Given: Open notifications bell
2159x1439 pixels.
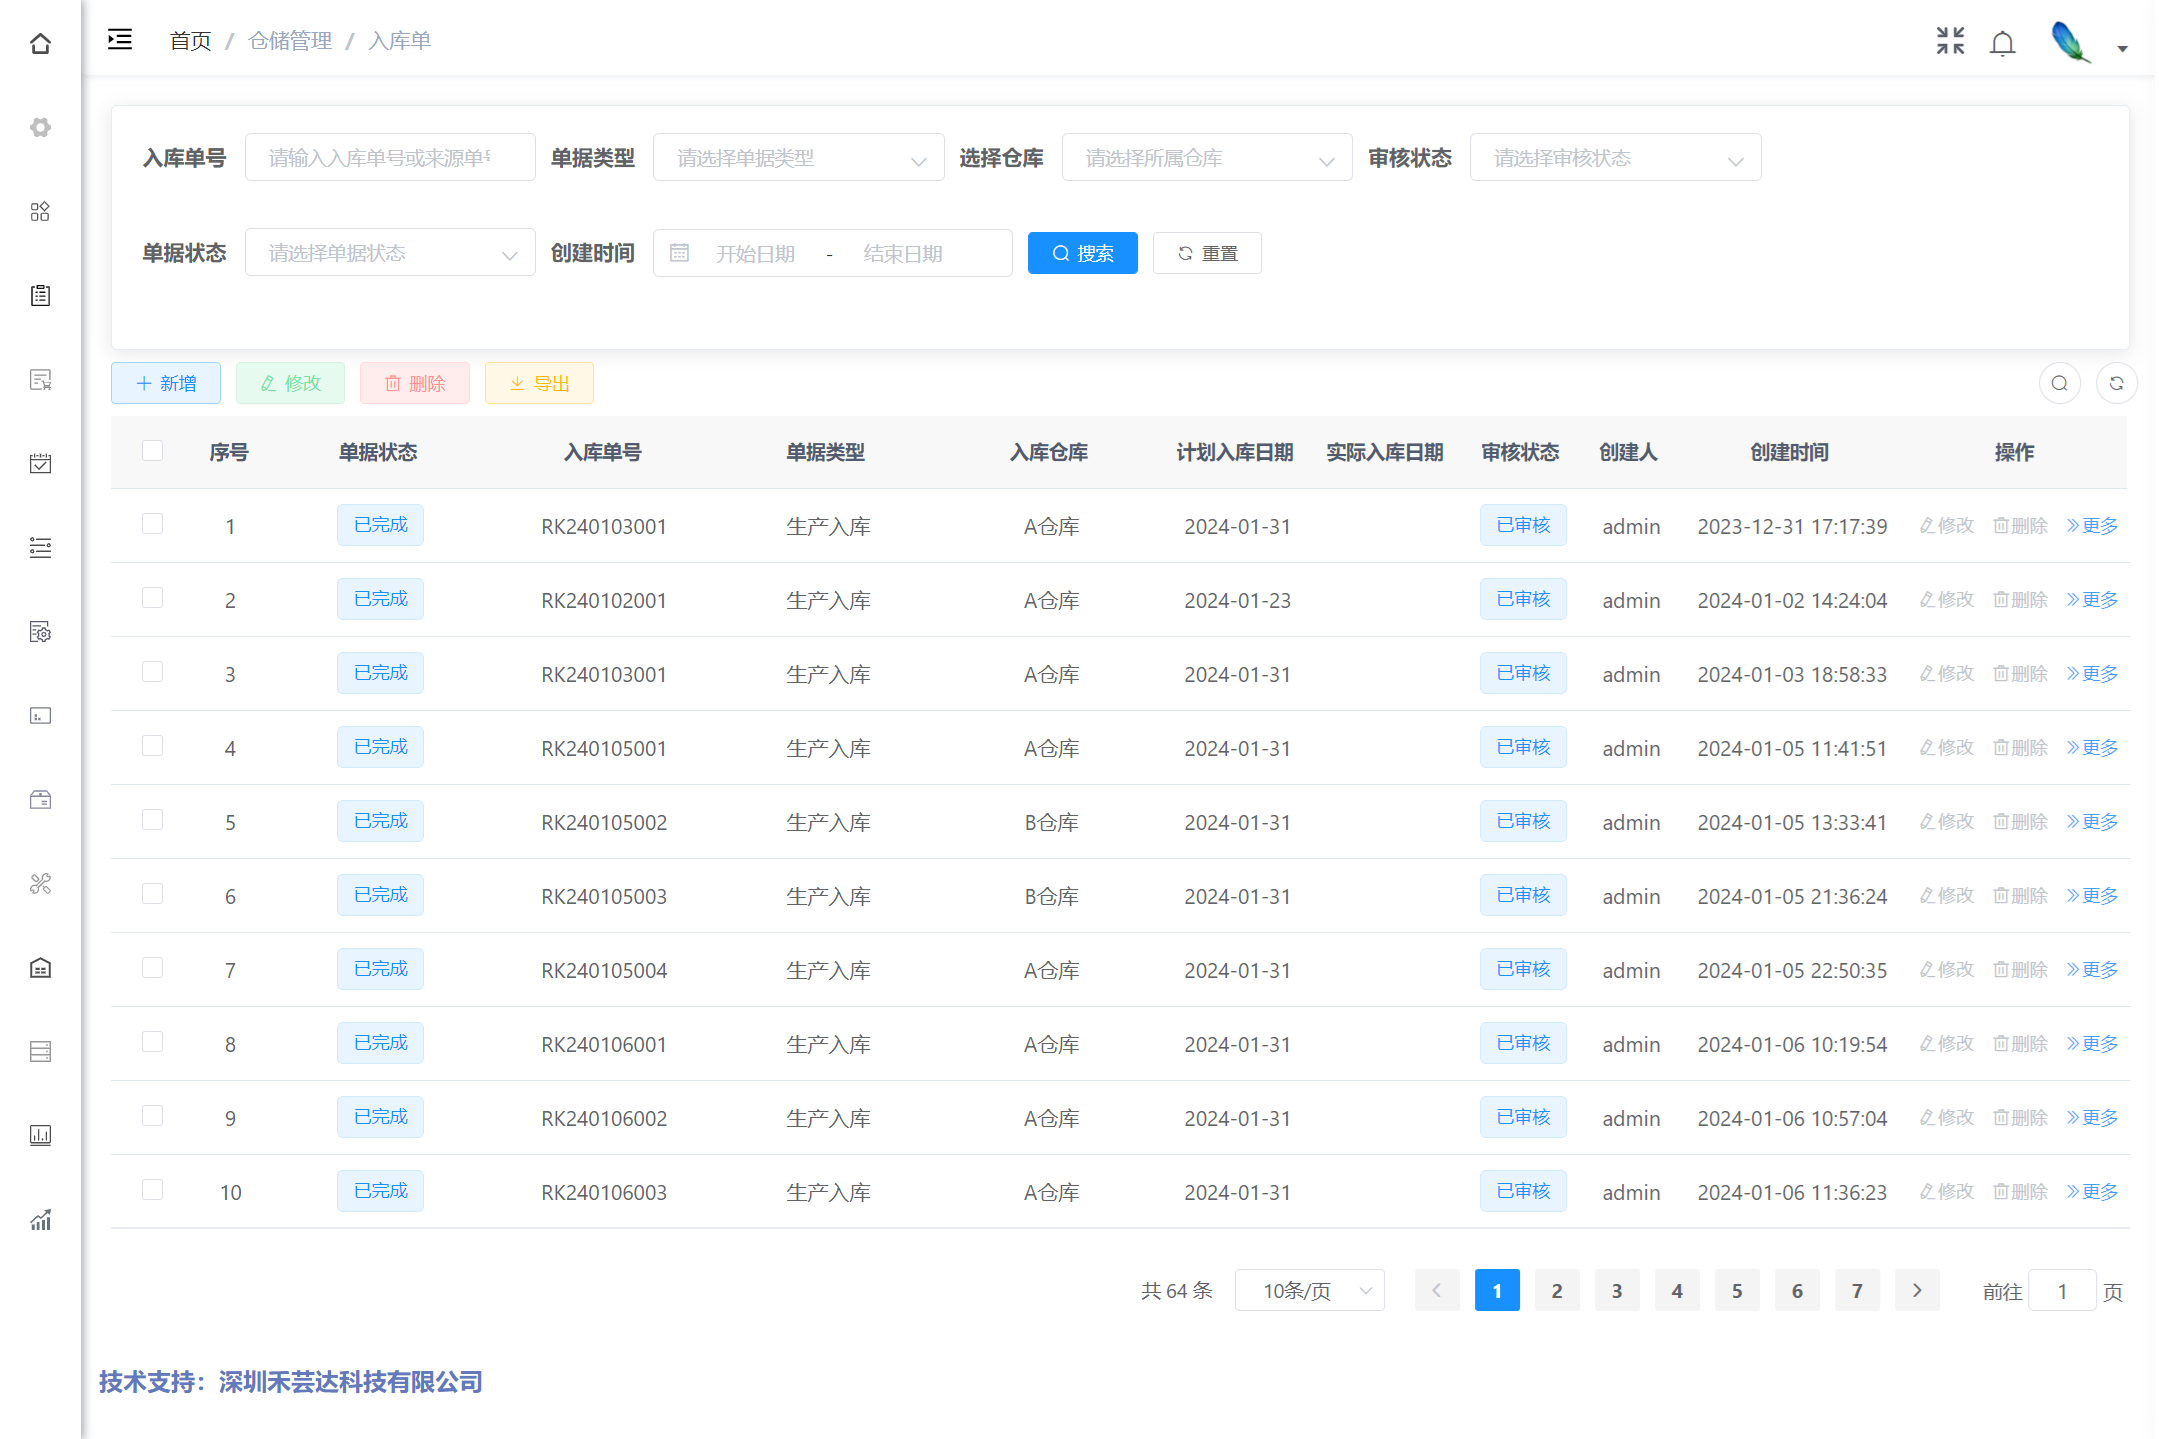Looking at the screenshot, I should 2003,43.
